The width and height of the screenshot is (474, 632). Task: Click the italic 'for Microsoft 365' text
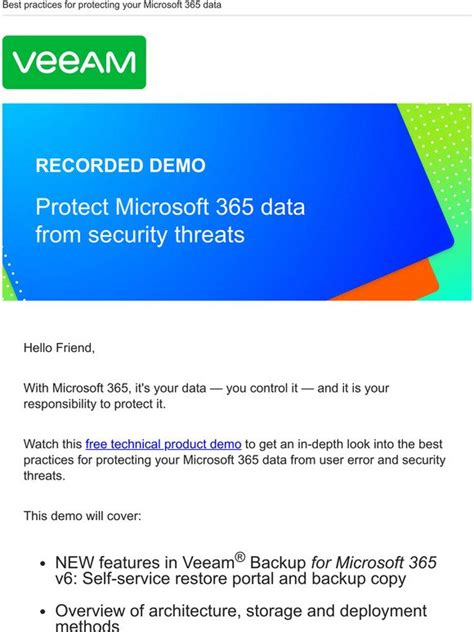[x=374, y=562]
